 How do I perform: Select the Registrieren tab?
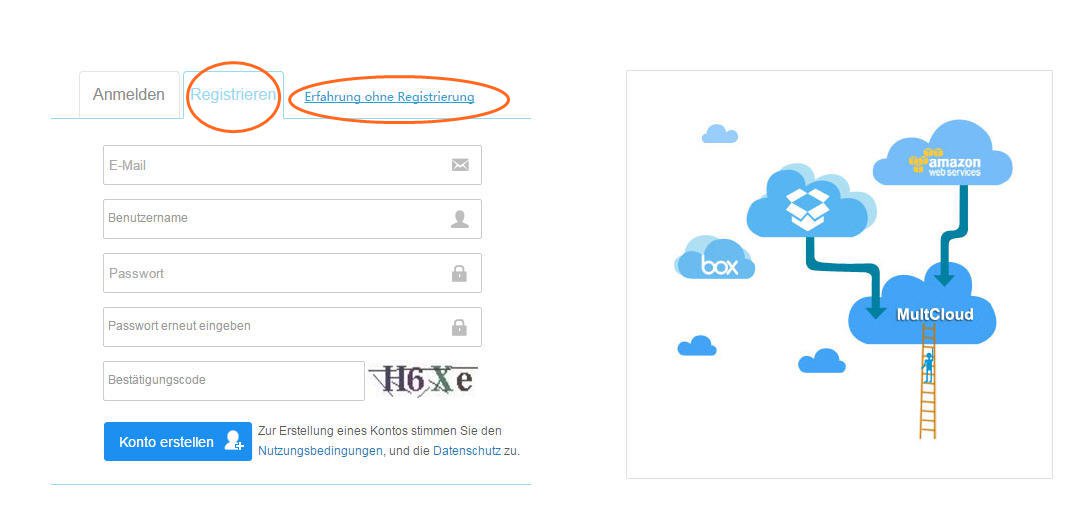233,95
